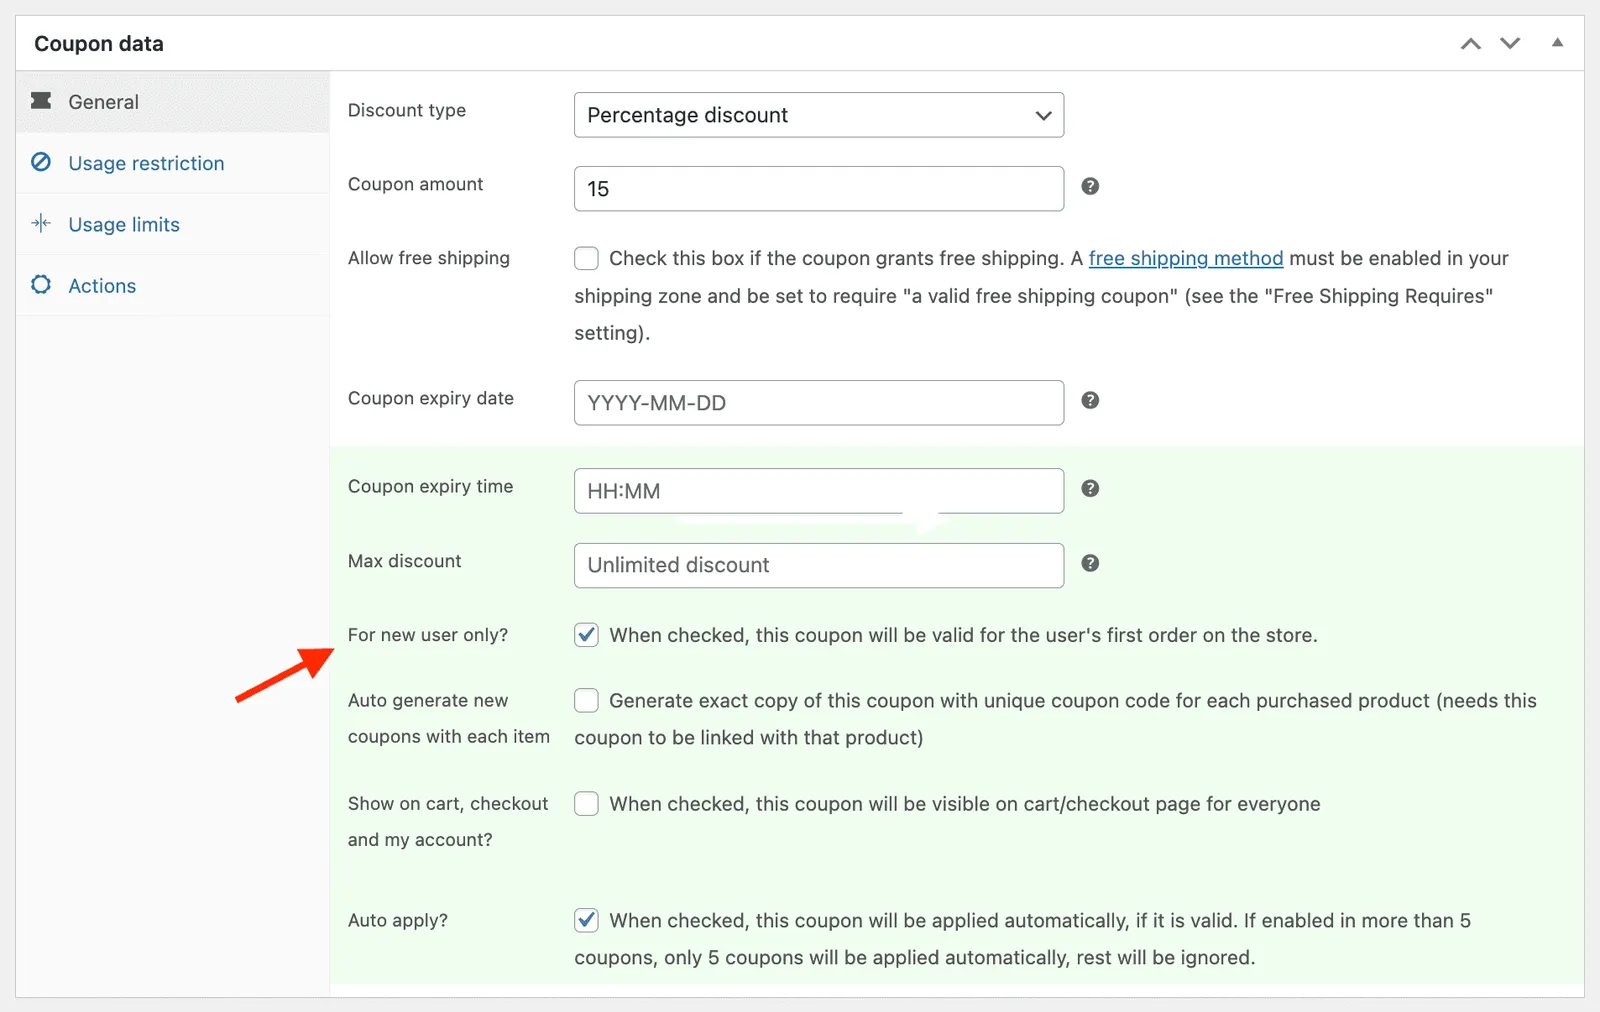Viewport: 1600px width, 1012px height.
Task: Move Coupon data panel down
Action: pos(1510,43)
